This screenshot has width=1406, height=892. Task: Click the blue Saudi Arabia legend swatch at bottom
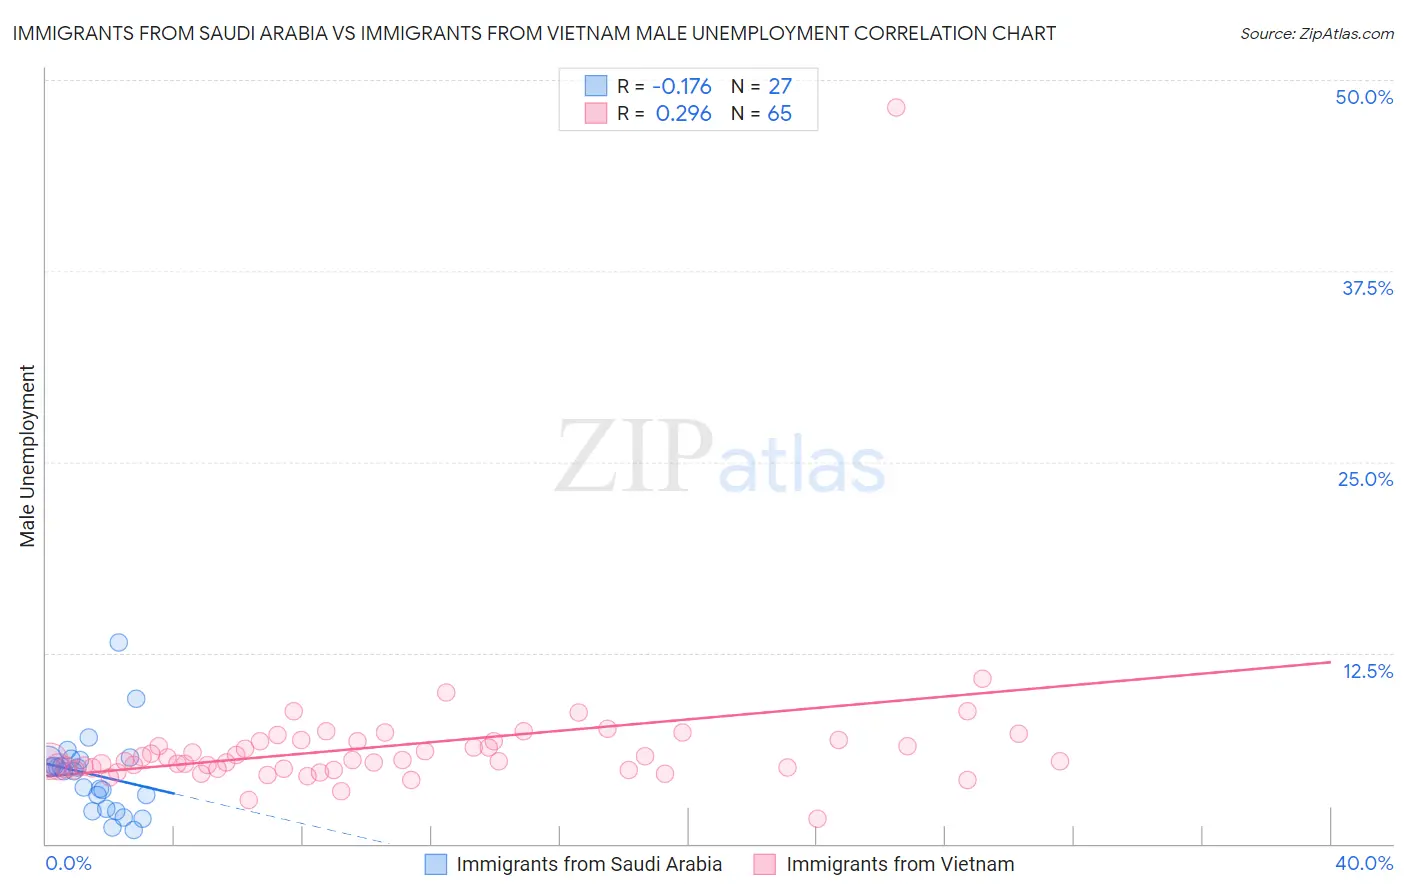[436, 864]
